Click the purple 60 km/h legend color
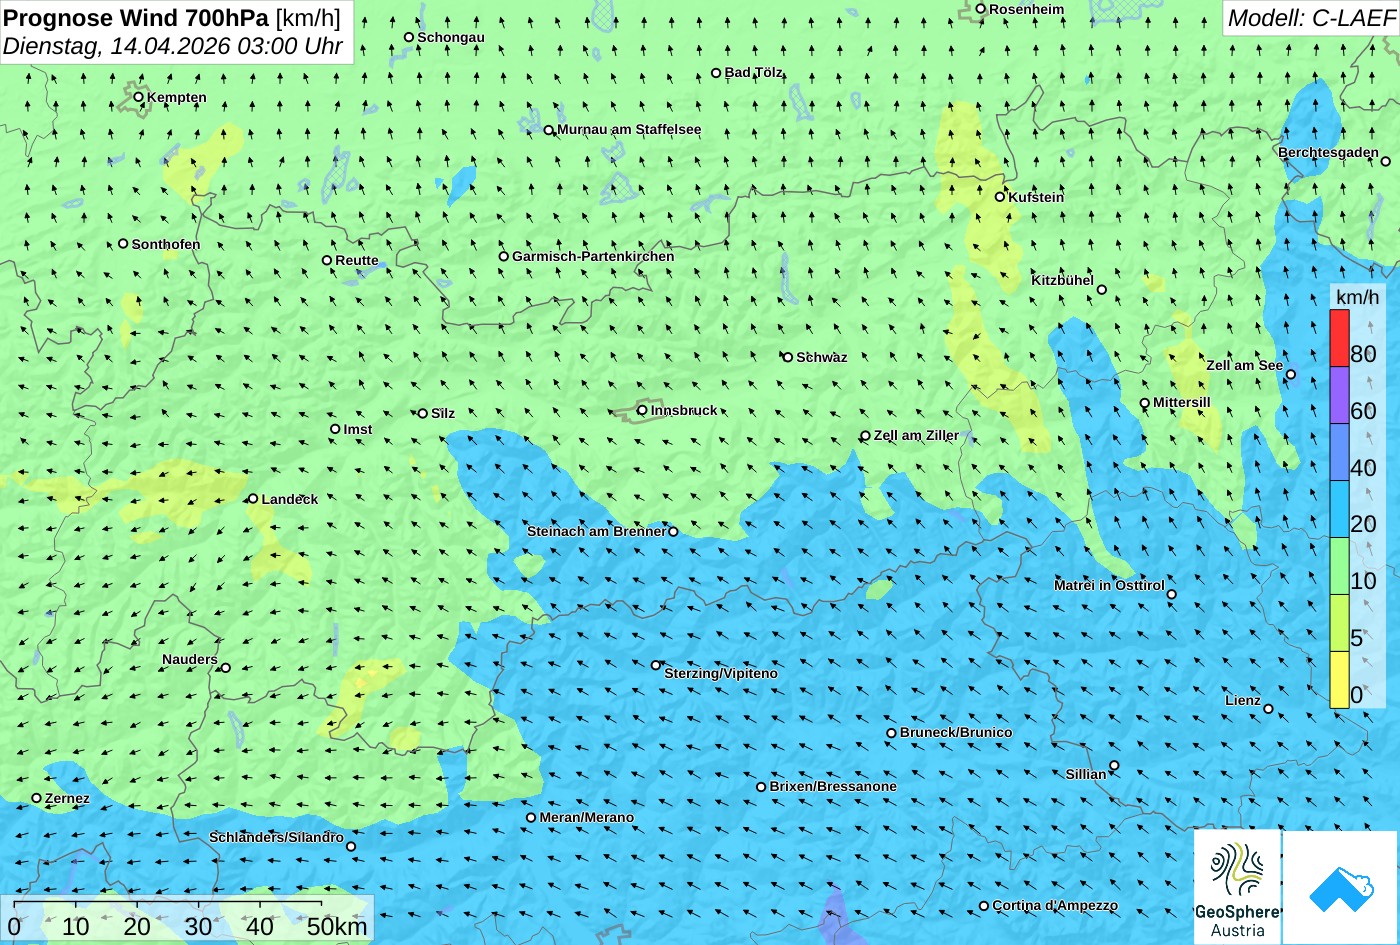 point(1339,395)
